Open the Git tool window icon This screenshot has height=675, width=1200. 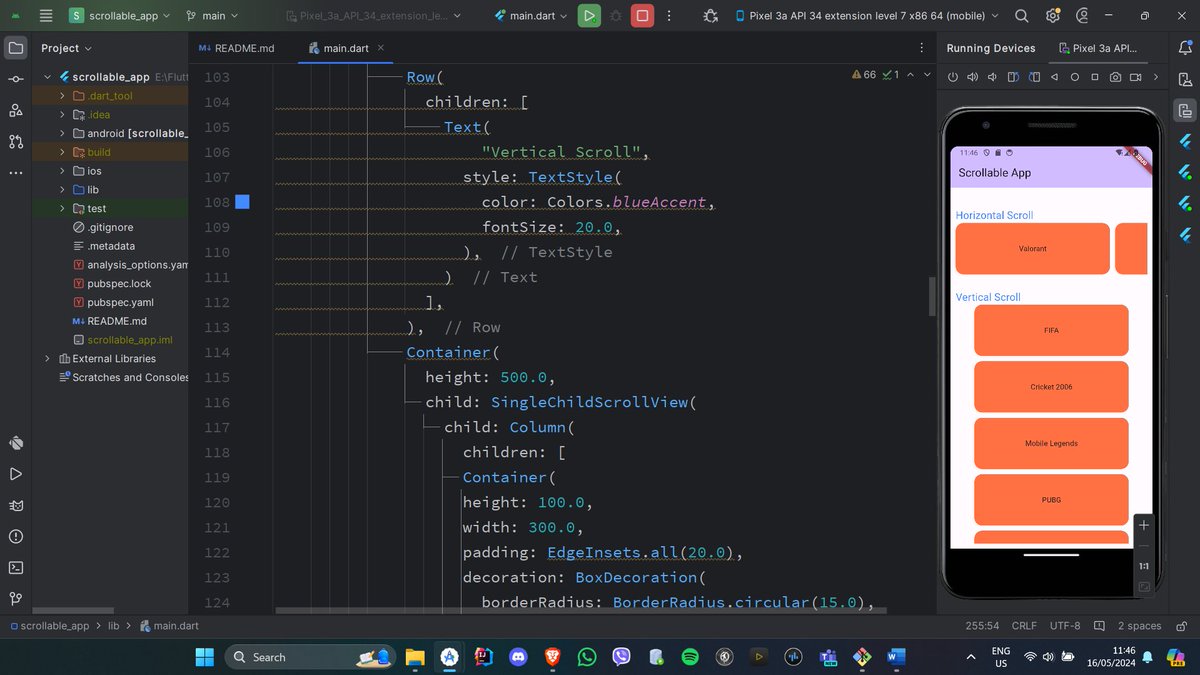[x=15, y=598]
